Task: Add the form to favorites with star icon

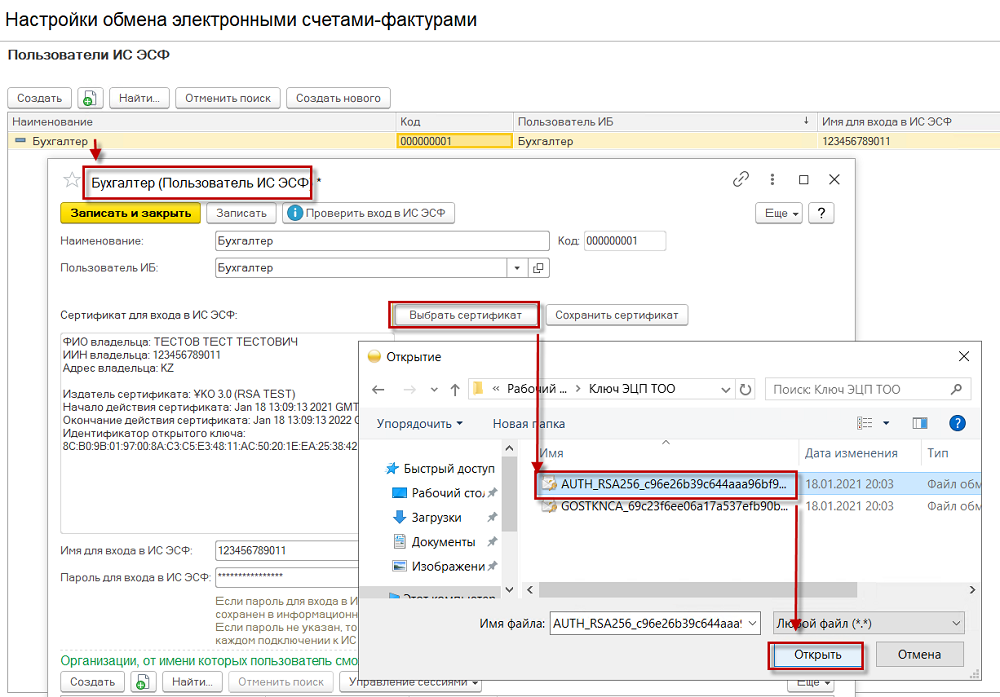Action: (x=71, y=180)
